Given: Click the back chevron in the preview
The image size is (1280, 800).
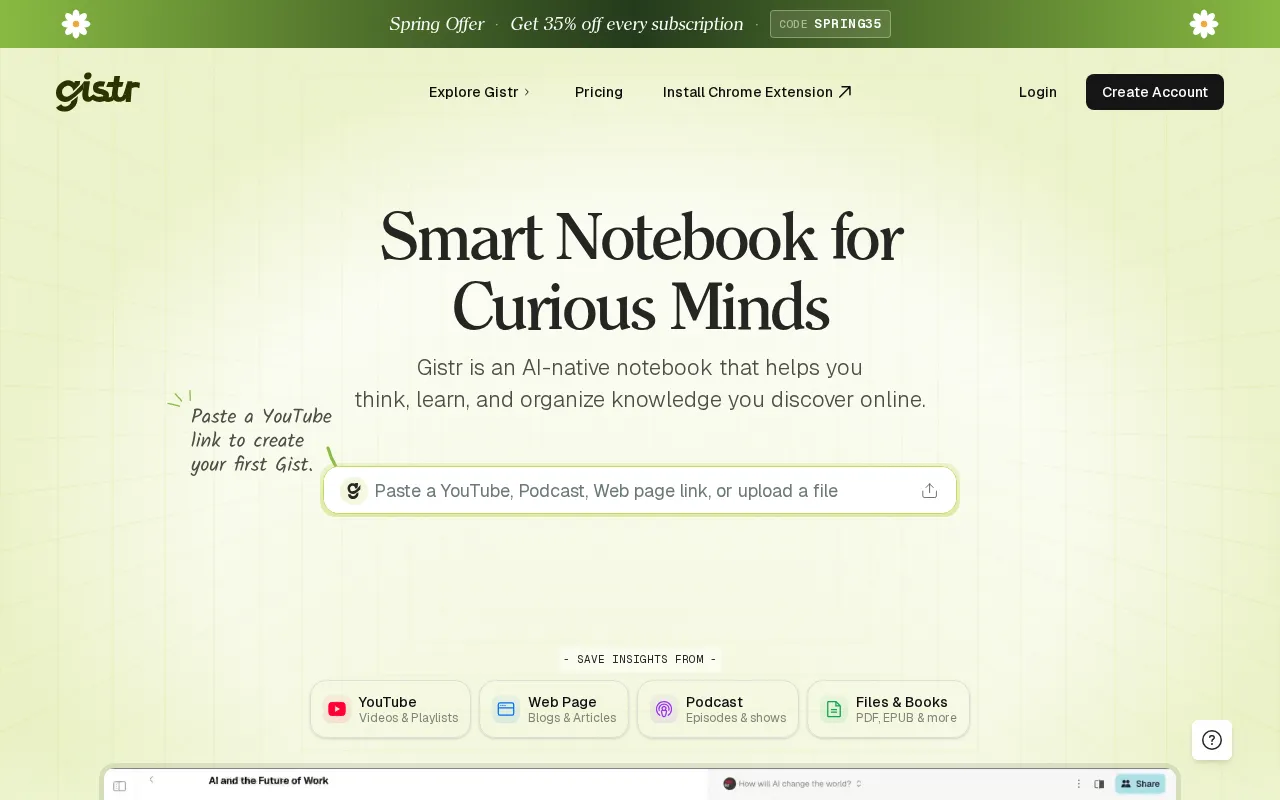Looking at the screenshot, I should click(x=152, y=780).
